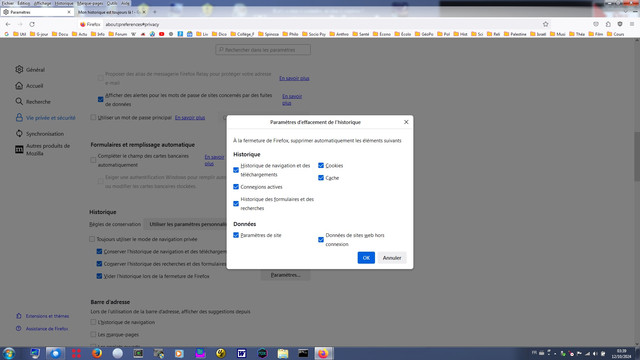The height and width of the screenshot is (360, 640).
Task: Open the Marque-pages menu
Action: (x=90, y=3)
